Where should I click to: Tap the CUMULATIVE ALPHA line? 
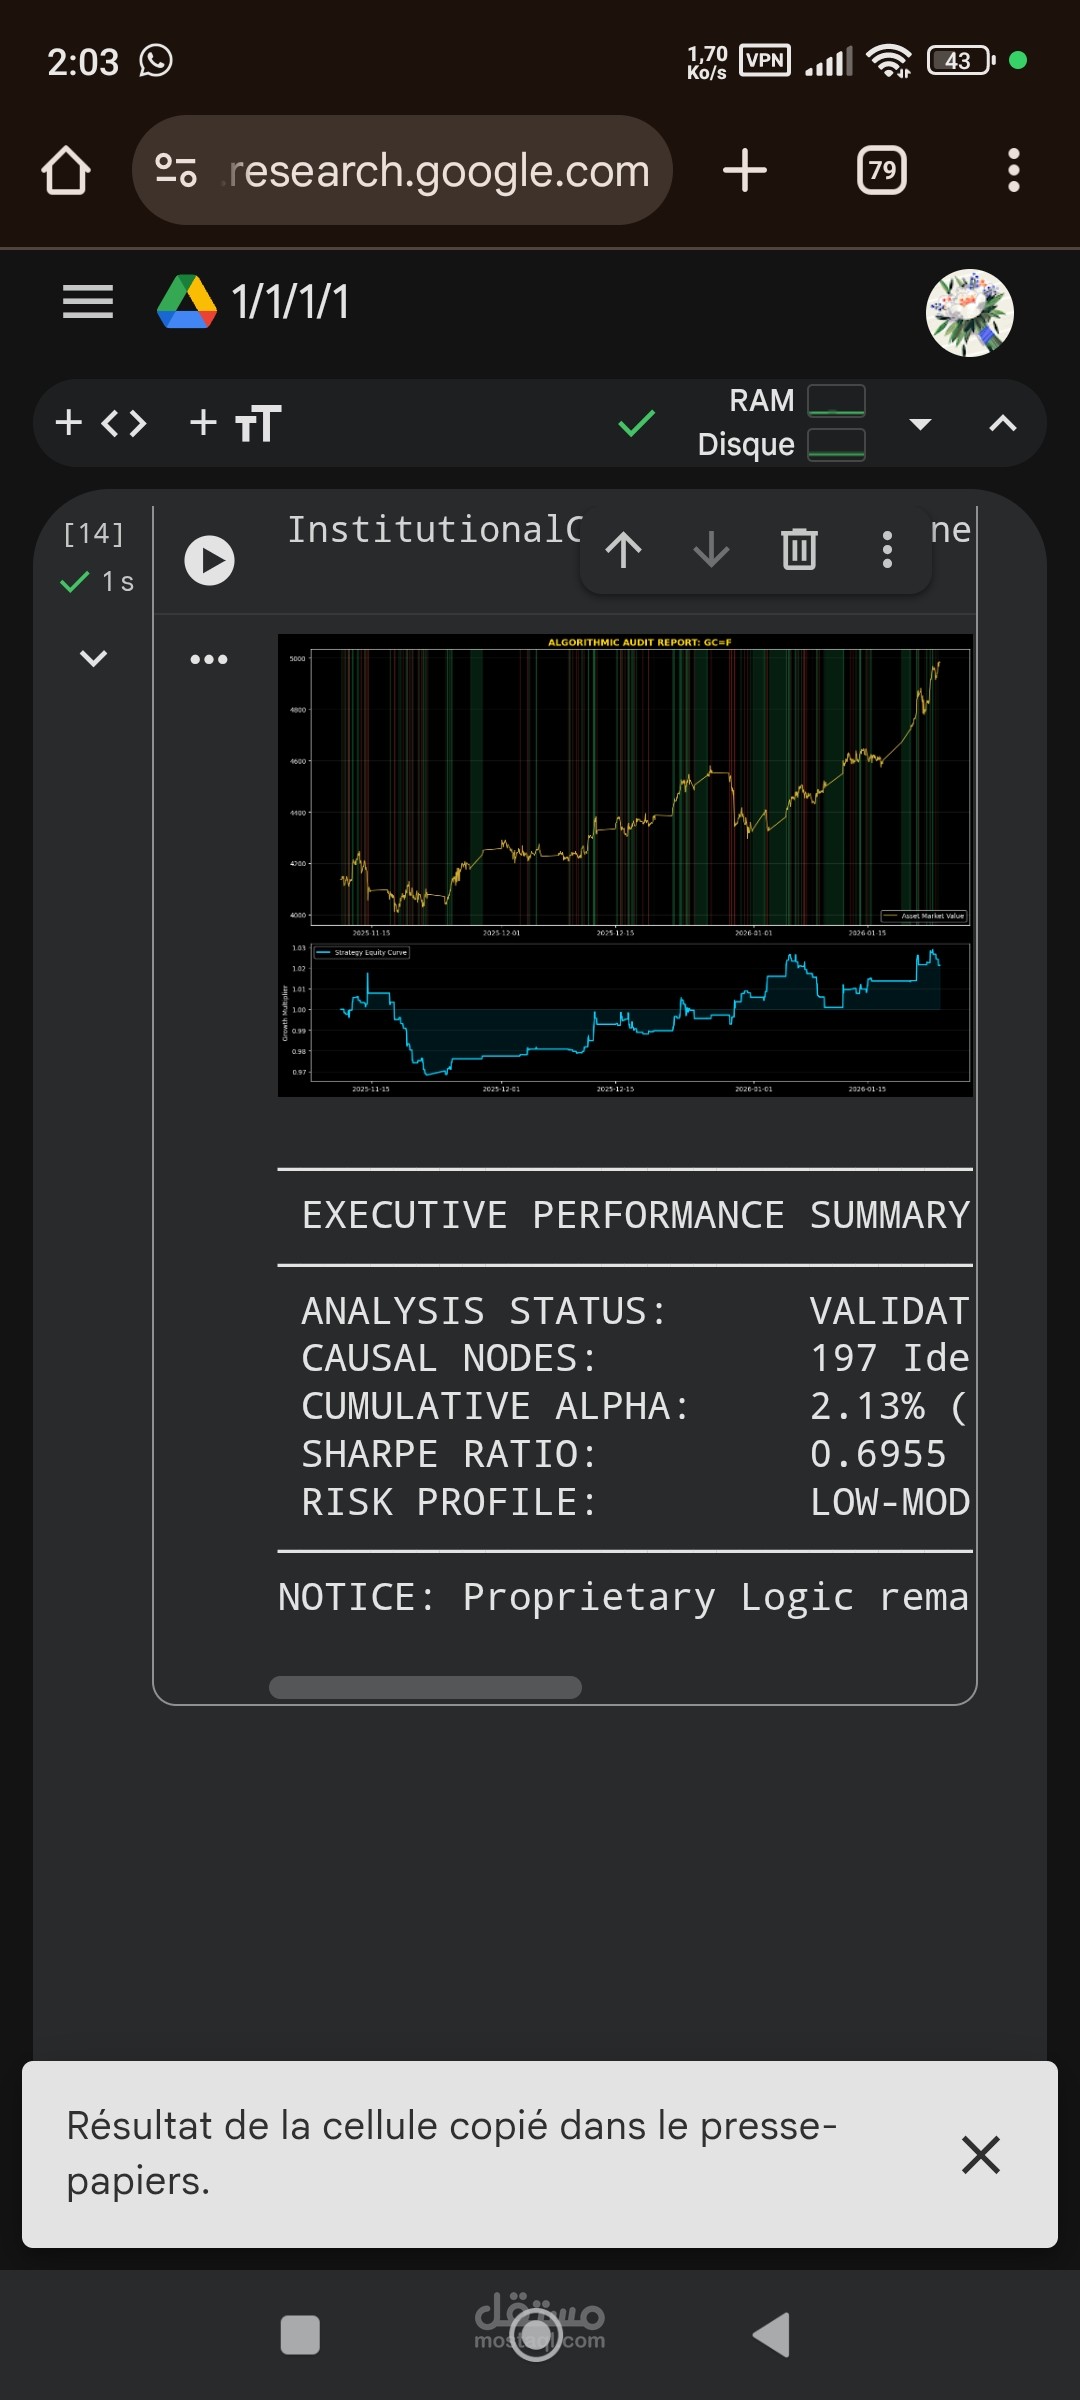(x=636, y=1406)
